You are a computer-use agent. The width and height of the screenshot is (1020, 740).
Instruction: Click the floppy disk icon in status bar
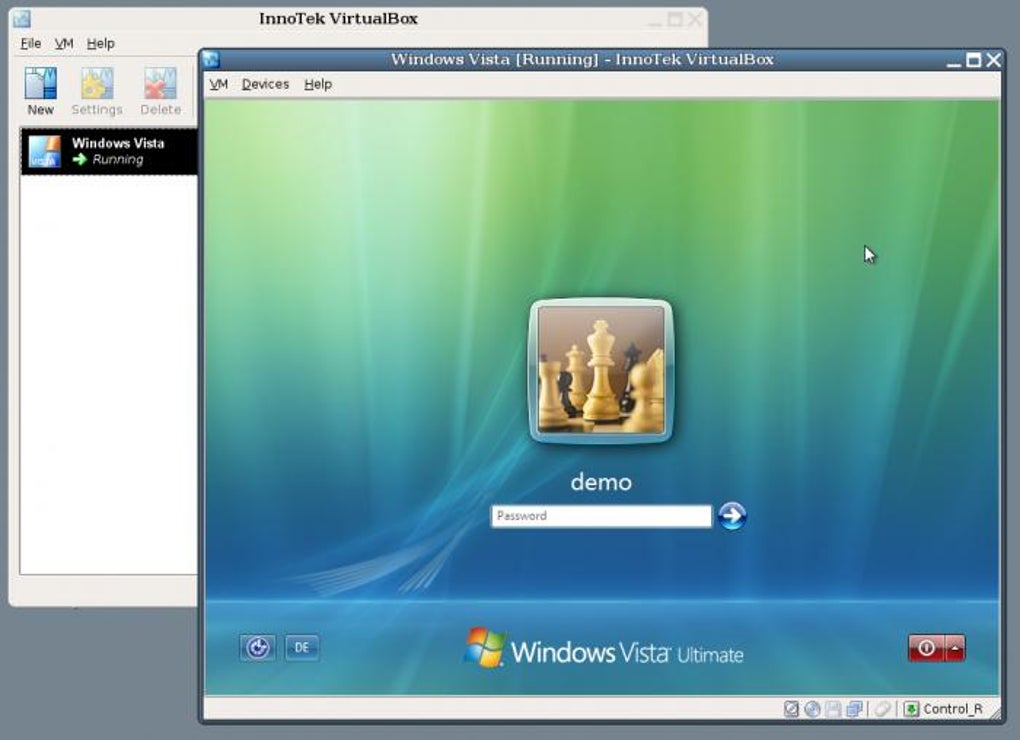pos(833,709)
